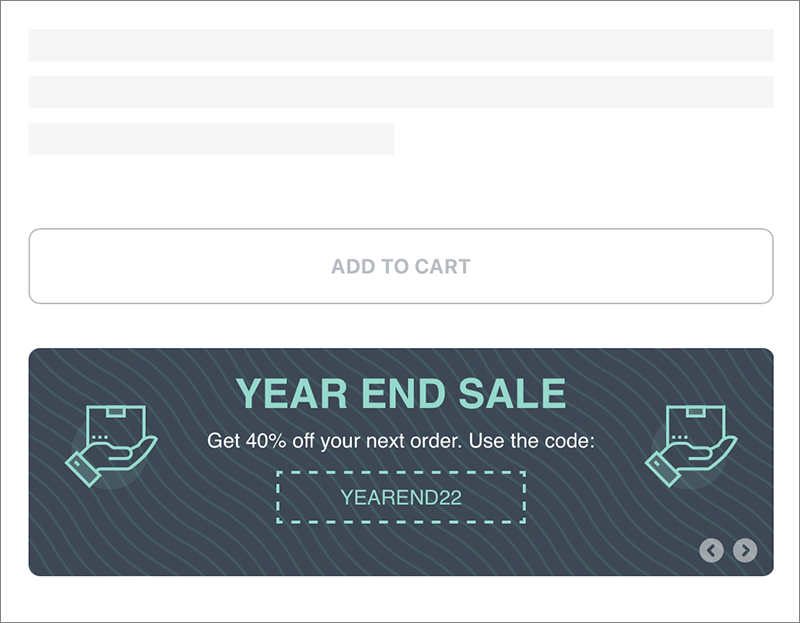
Task: Select the YEAREND22 coupon code
Action: 400,497
